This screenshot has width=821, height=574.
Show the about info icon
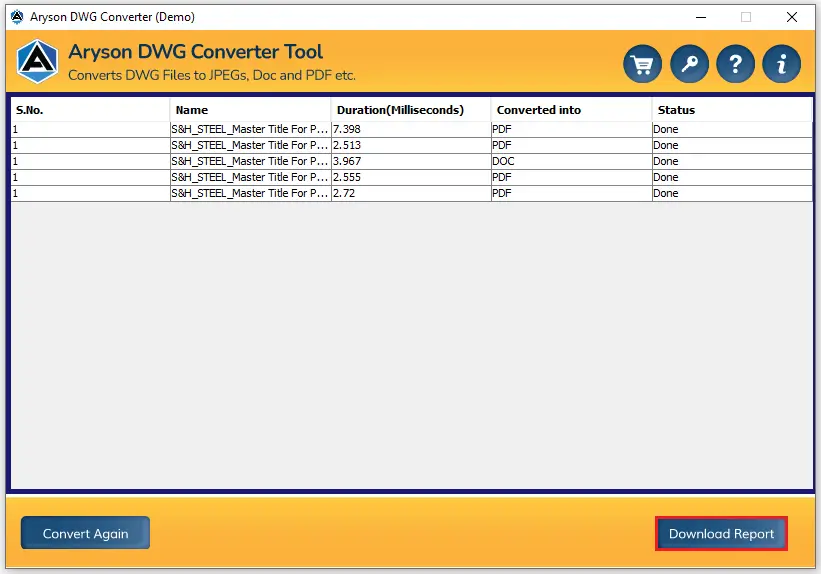[782, 64]
